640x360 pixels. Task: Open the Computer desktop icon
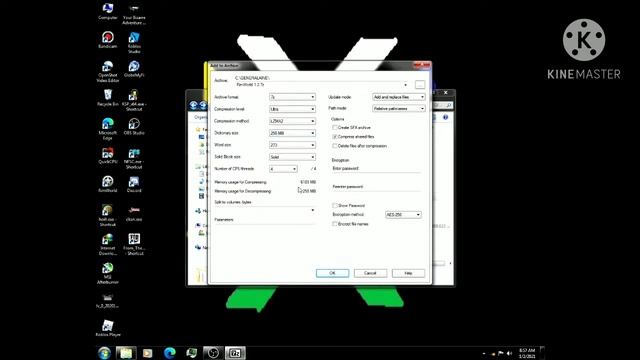click(x=108, y=11)
